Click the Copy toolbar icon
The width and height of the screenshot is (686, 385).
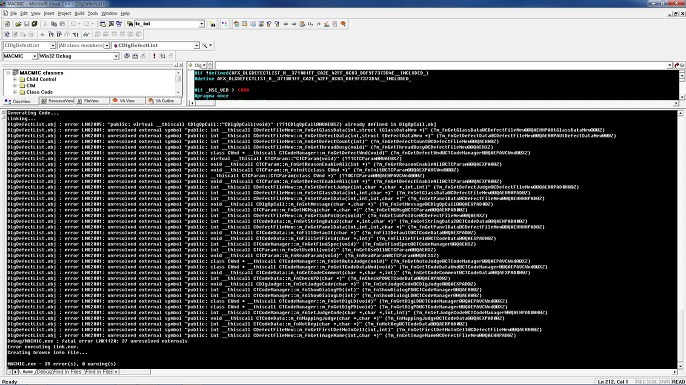point(54,24)
